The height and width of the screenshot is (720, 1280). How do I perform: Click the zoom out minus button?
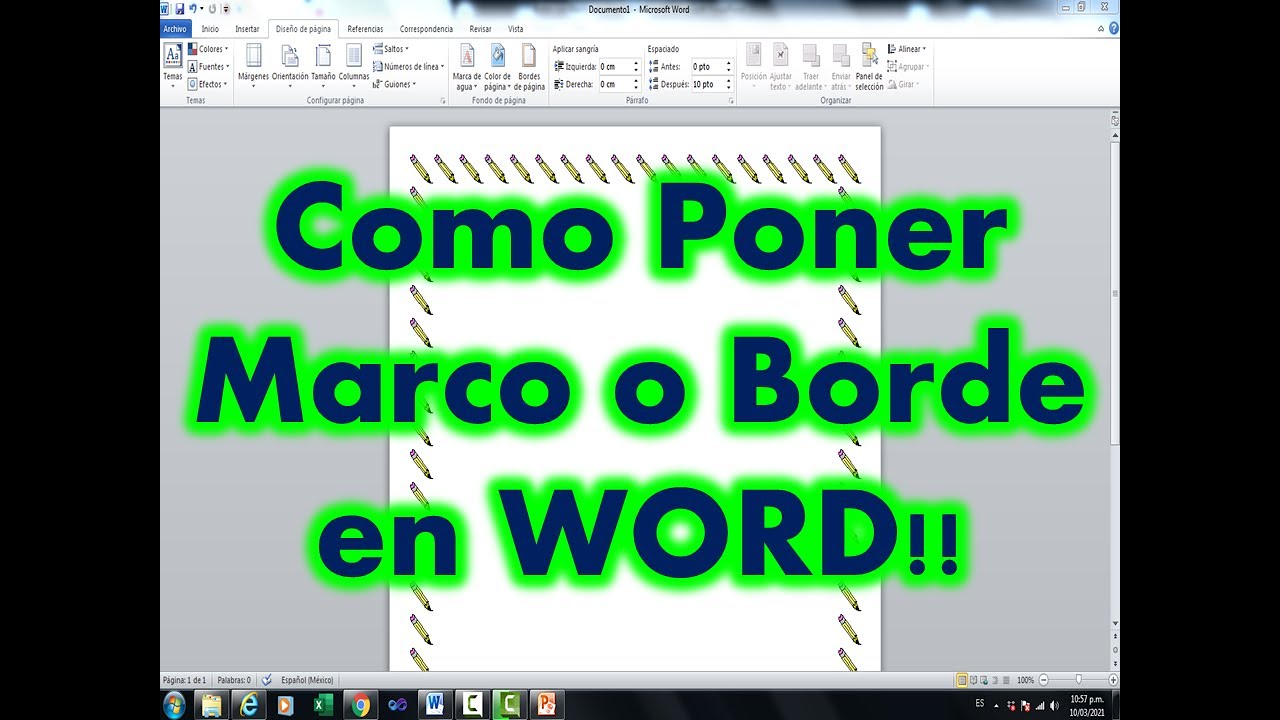click(x=1044, y=680)
